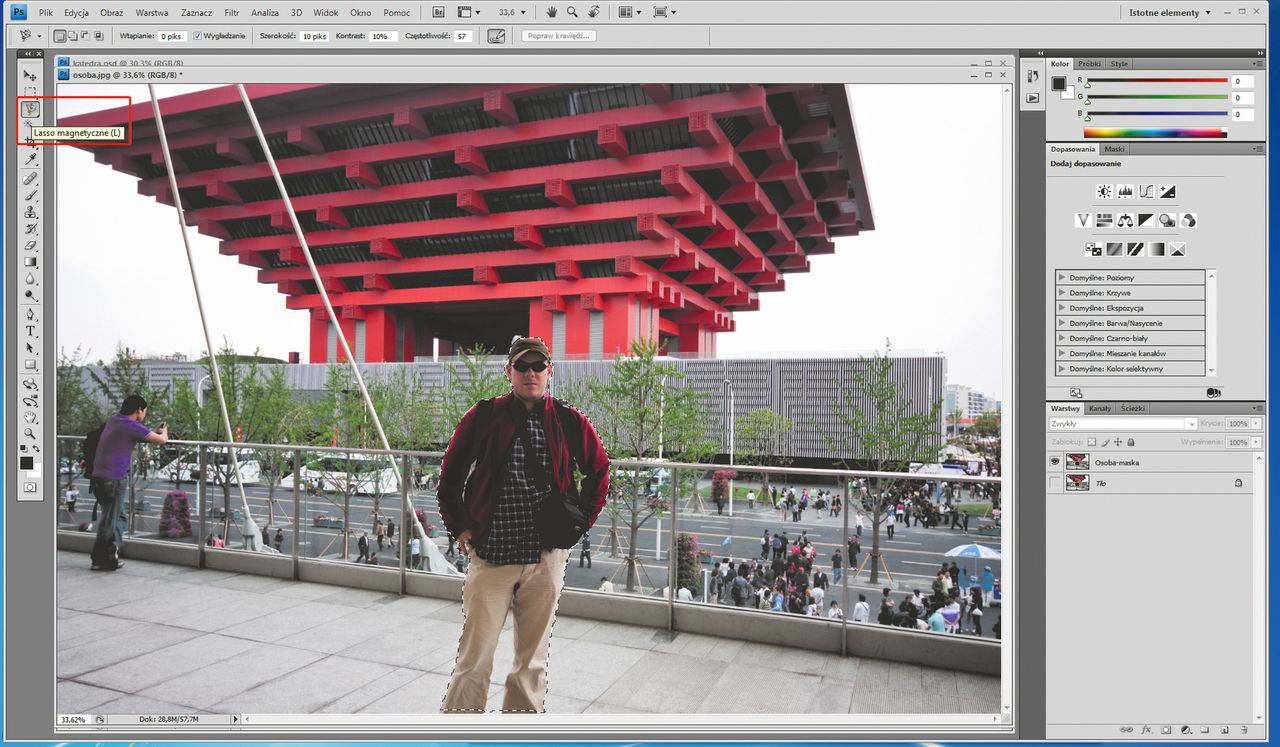This screenshot has height=747, width=1280.
Task: Click the Wtapianie input field
Action: click(173, 36)
